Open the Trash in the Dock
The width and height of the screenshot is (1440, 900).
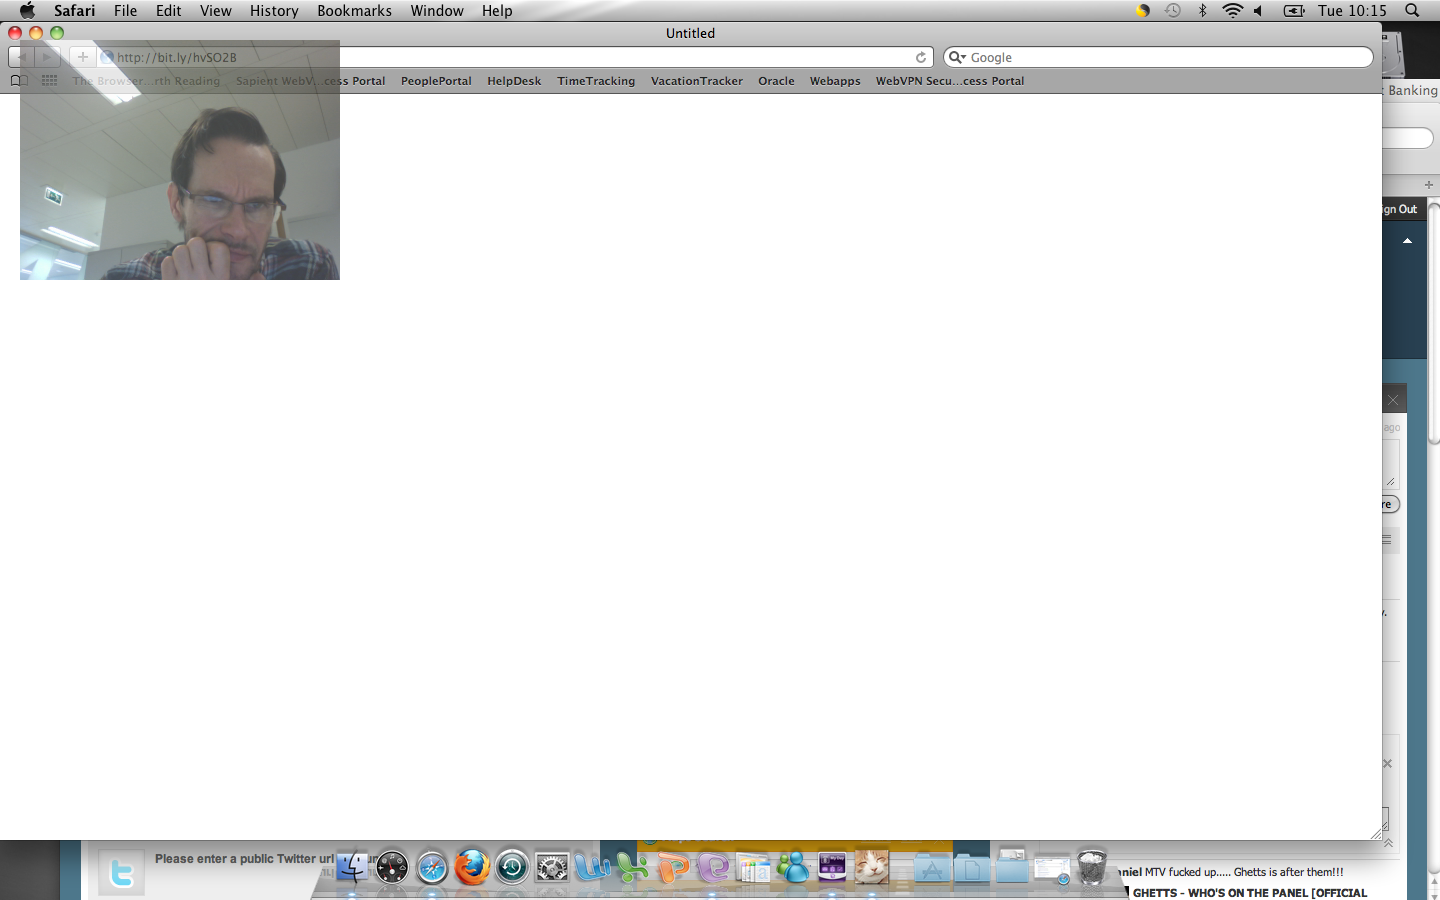(1092, 867)
